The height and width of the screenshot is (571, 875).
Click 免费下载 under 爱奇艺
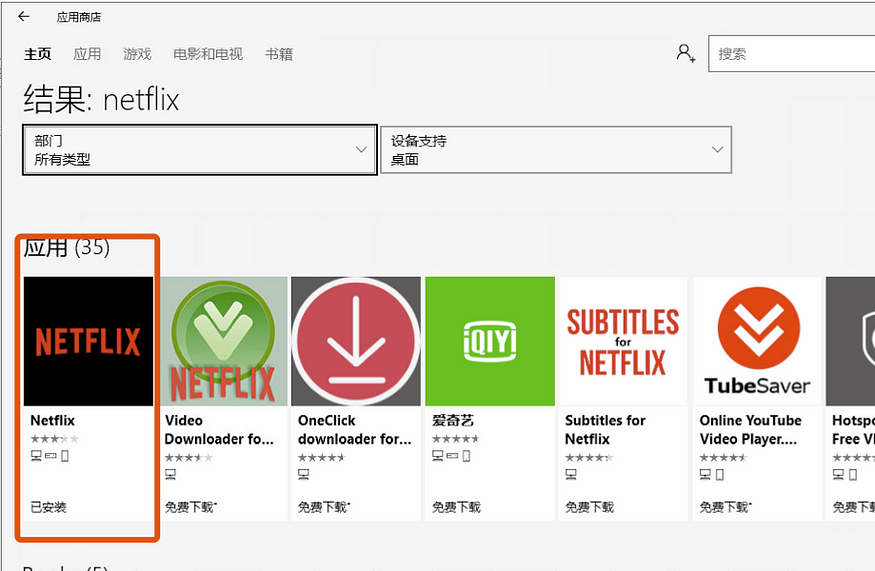456,507
